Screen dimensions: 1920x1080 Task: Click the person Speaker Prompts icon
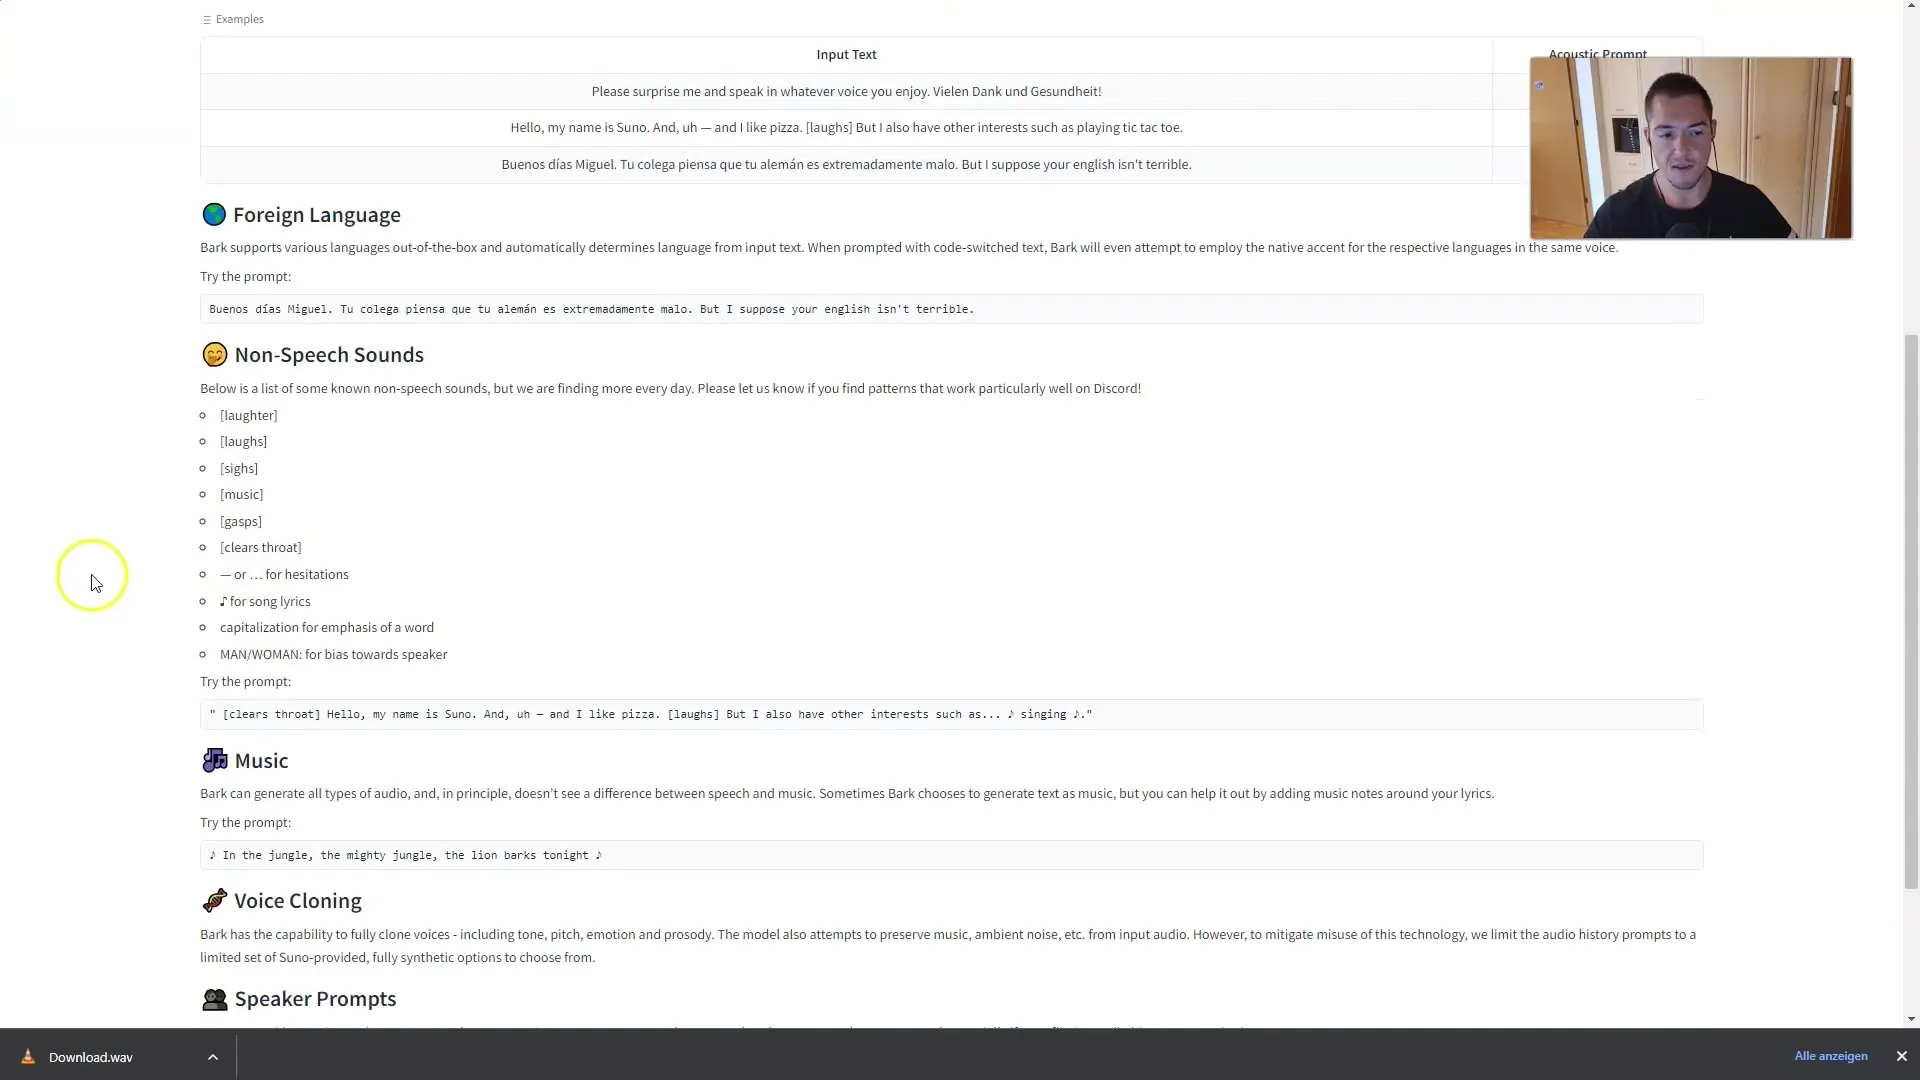coord(214,1000)
